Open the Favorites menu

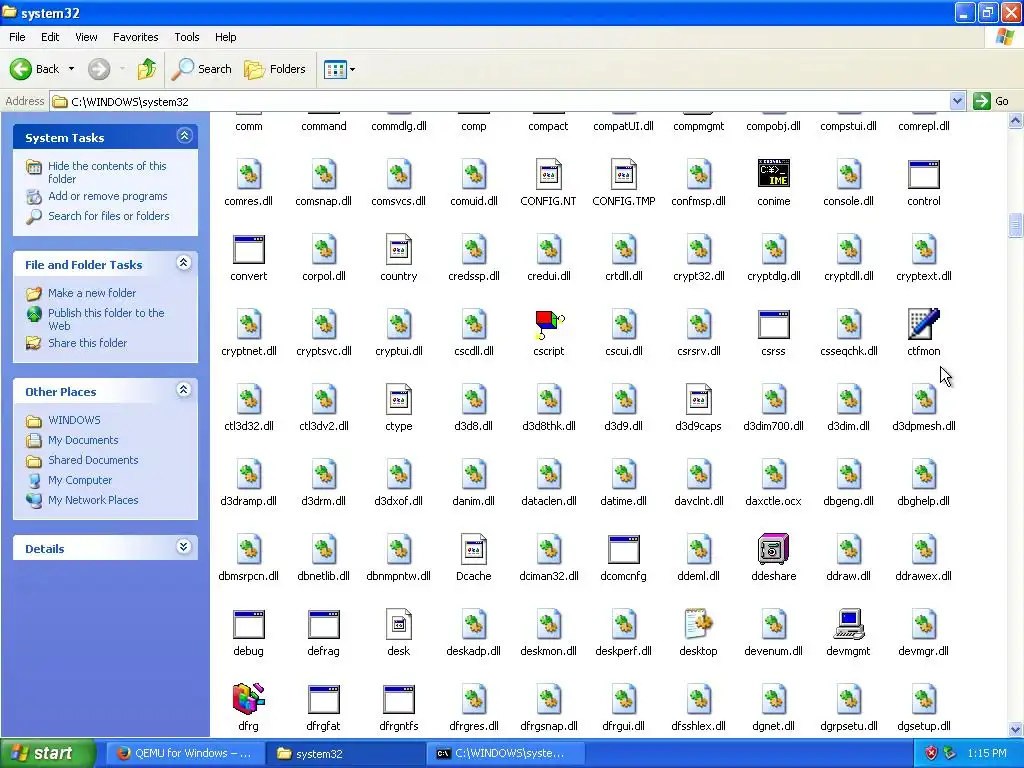[136, 37]
